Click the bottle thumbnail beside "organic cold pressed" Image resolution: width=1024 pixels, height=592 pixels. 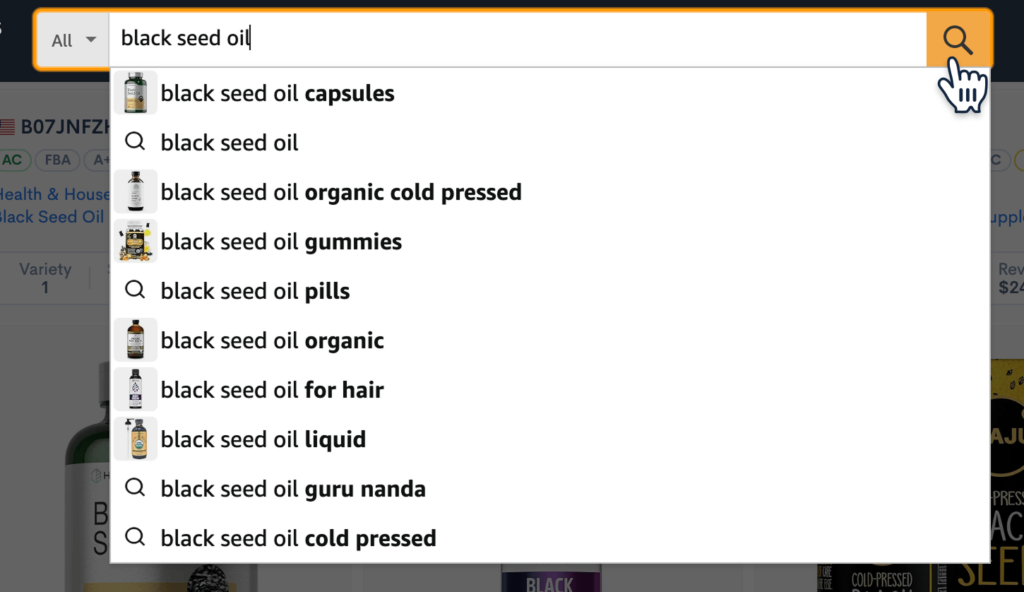point(135,191)
